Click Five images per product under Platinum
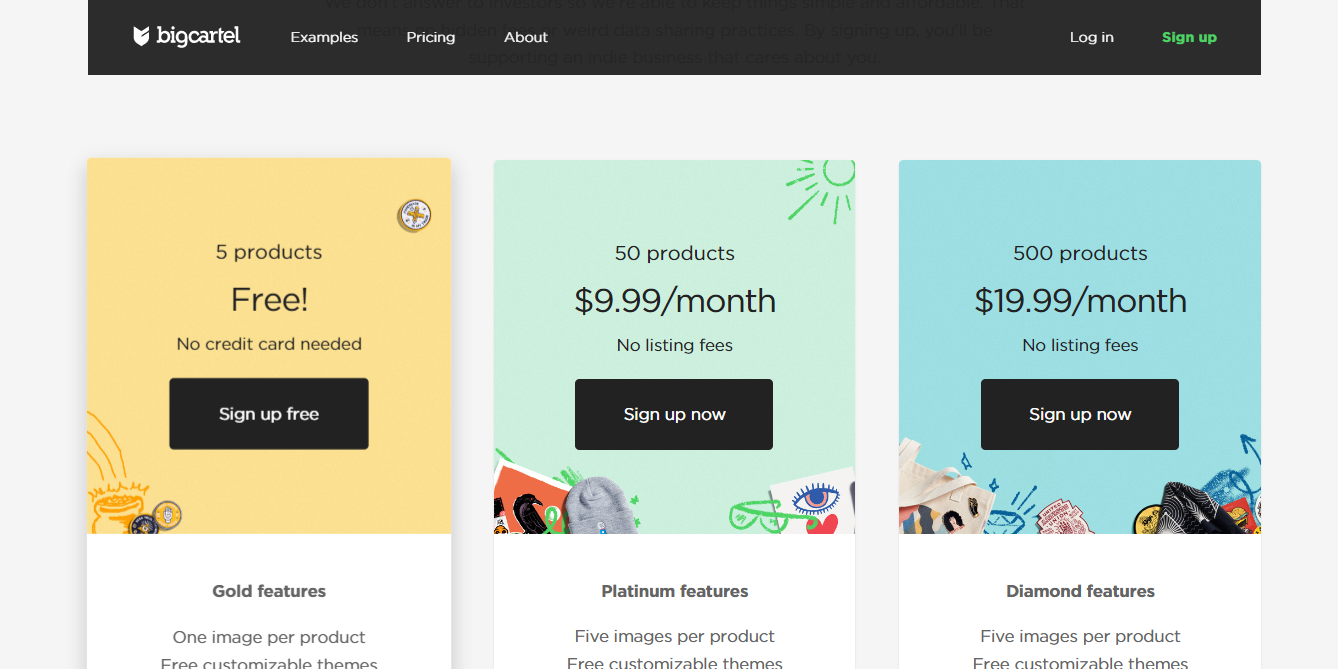The height and width of the screenshot is (669, 1338). pyautogui.click(x=675, y=636)
